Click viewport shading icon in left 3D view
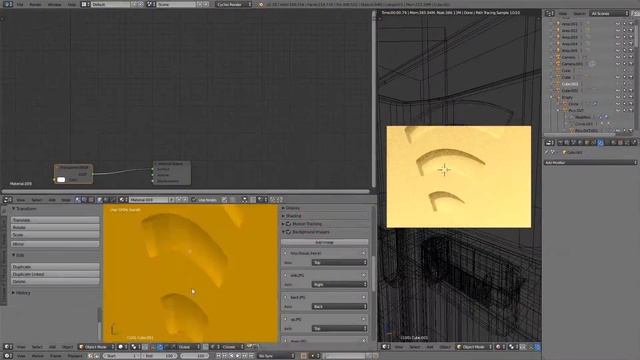The width and height of the screenshot is (640, 360). (x=122, y=347)
